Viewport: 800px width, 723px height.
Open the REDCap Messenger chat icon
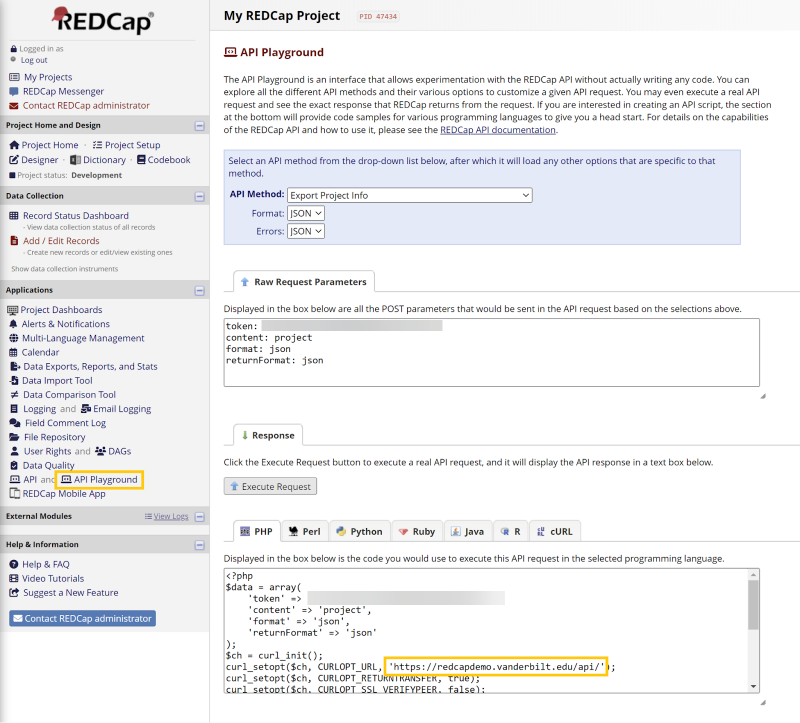click(14, 91)
